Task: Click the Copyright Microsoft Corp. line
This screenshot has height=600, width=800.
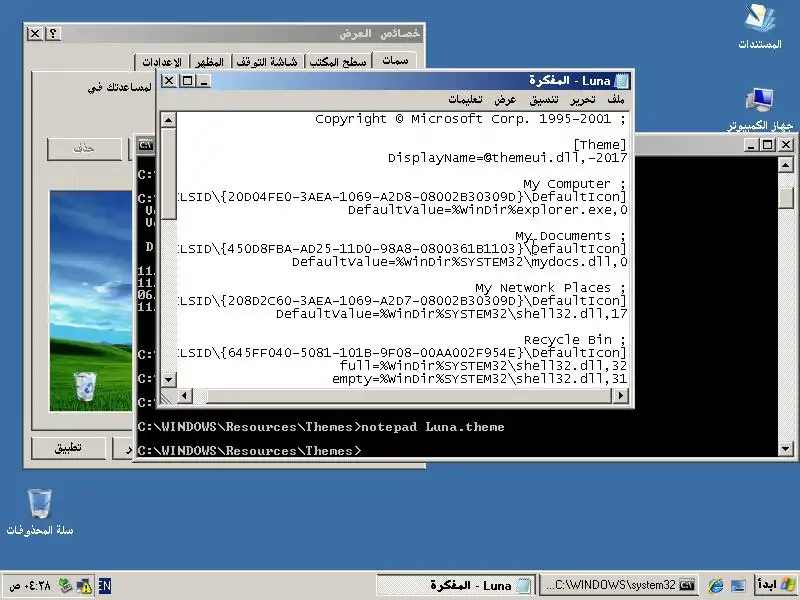Action: coord(470,119)
